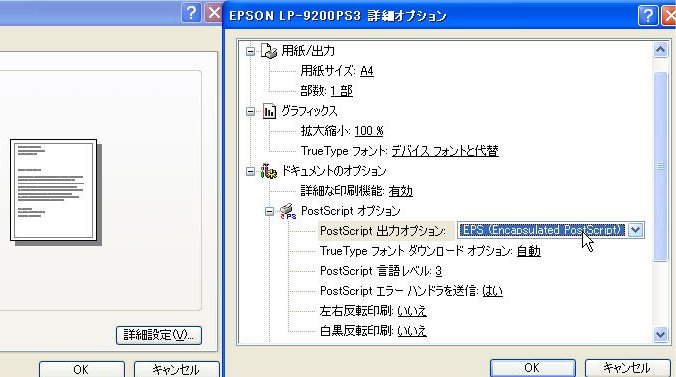Viewport: 676px width, 377px height.
Task: Select the 白黒反転印刷 label
Action: [x=356, y=331]
